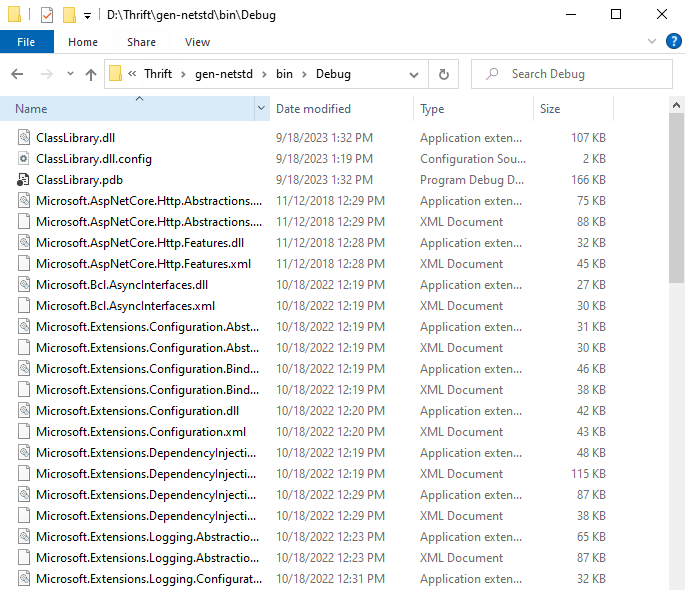
Task: Click the 166 KB size cell
Action: (x=588, y=180)
